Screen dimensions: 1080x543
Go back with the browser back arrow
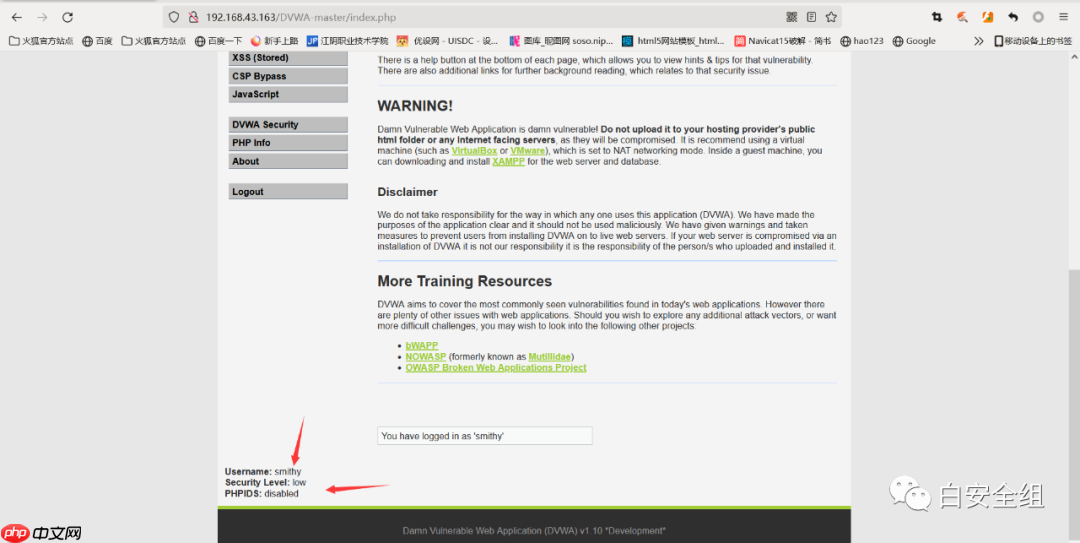tap(17, 17)
